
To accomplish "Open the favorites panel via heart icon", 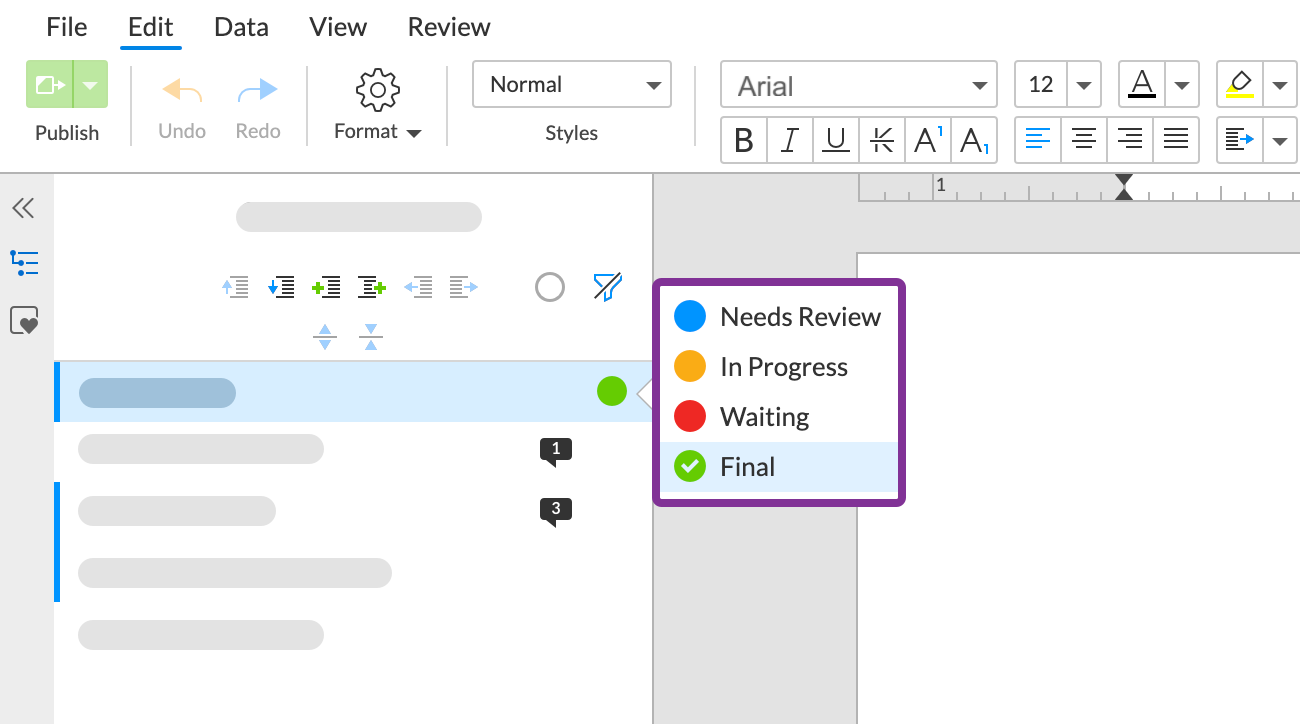I will (24, 321).
